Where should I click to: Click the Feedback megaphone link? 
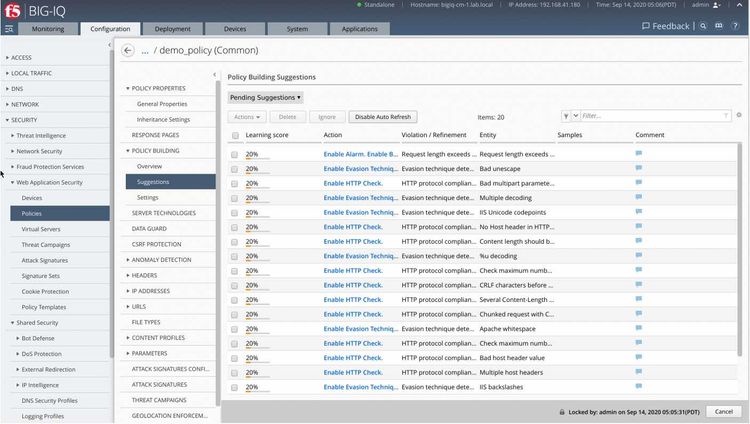[665, 27]
